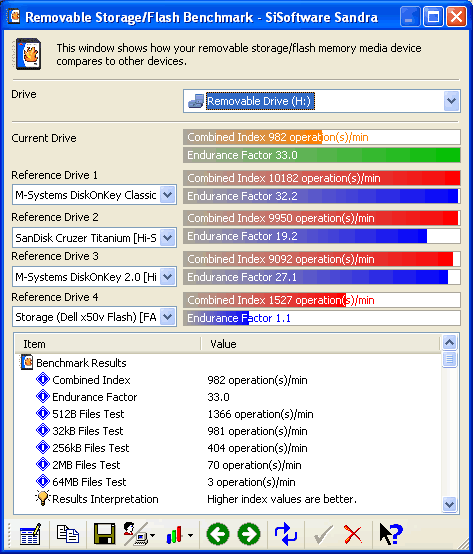Click the Item column header
The image size is (473, 554).
coord(108,344)
